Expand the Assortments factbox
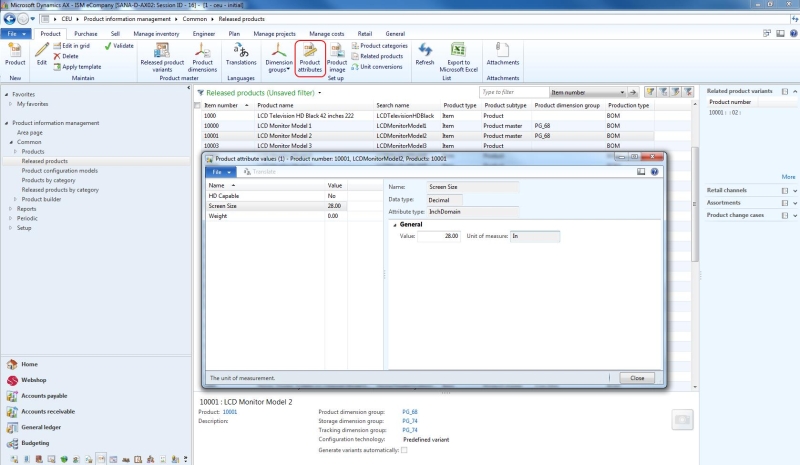800x465 pixels. pyautogui.click(x=795, y=203)
